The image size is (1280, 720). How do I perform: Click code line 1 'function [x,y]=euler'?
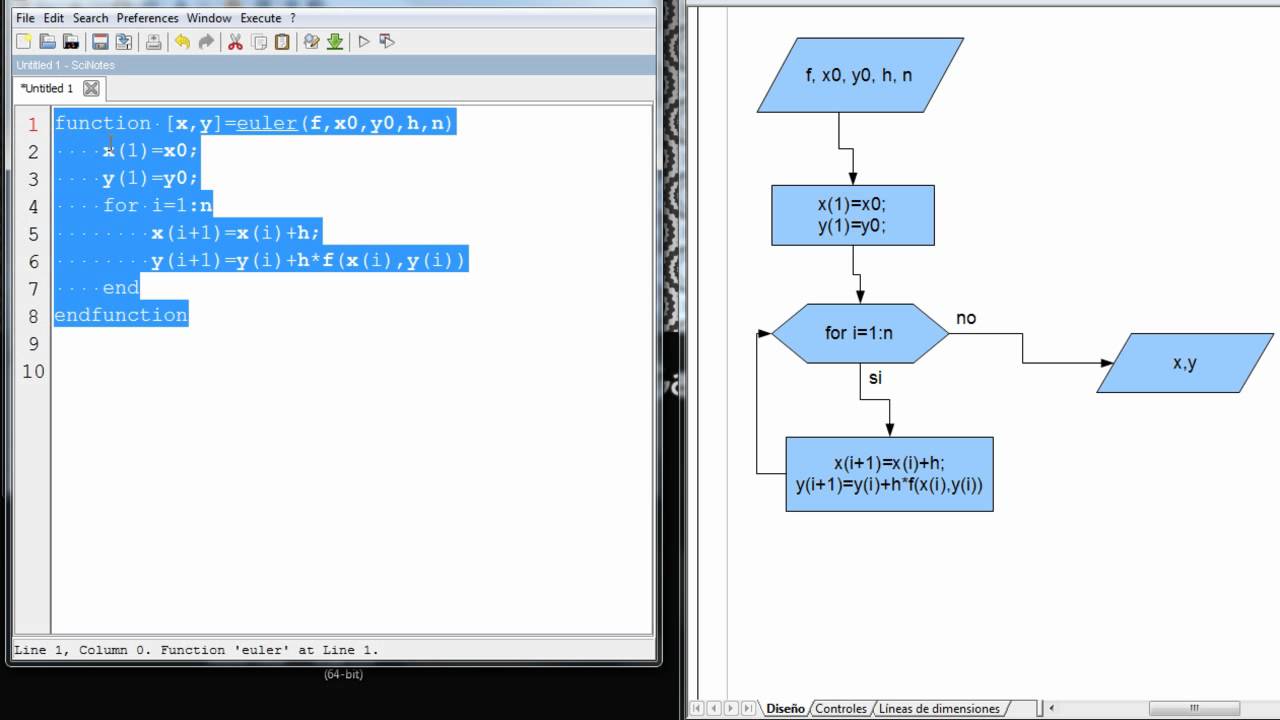255,123
